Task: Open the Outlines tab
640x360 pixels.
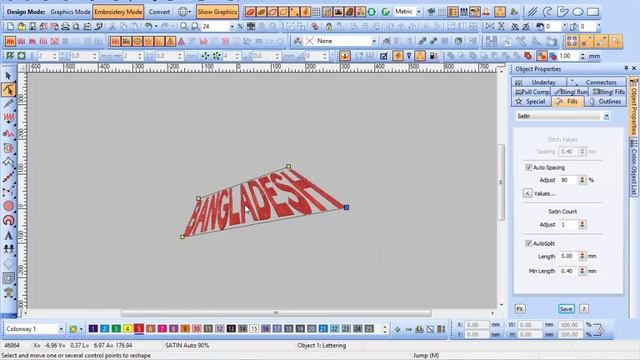Action: [605, 102]
